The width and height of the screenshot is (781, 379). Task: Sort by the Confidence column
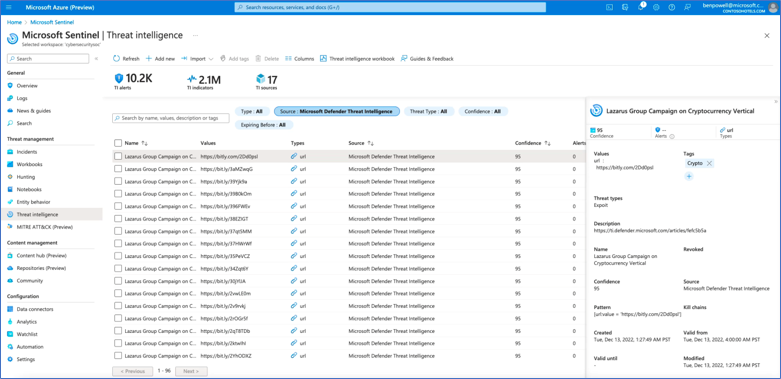533,143
